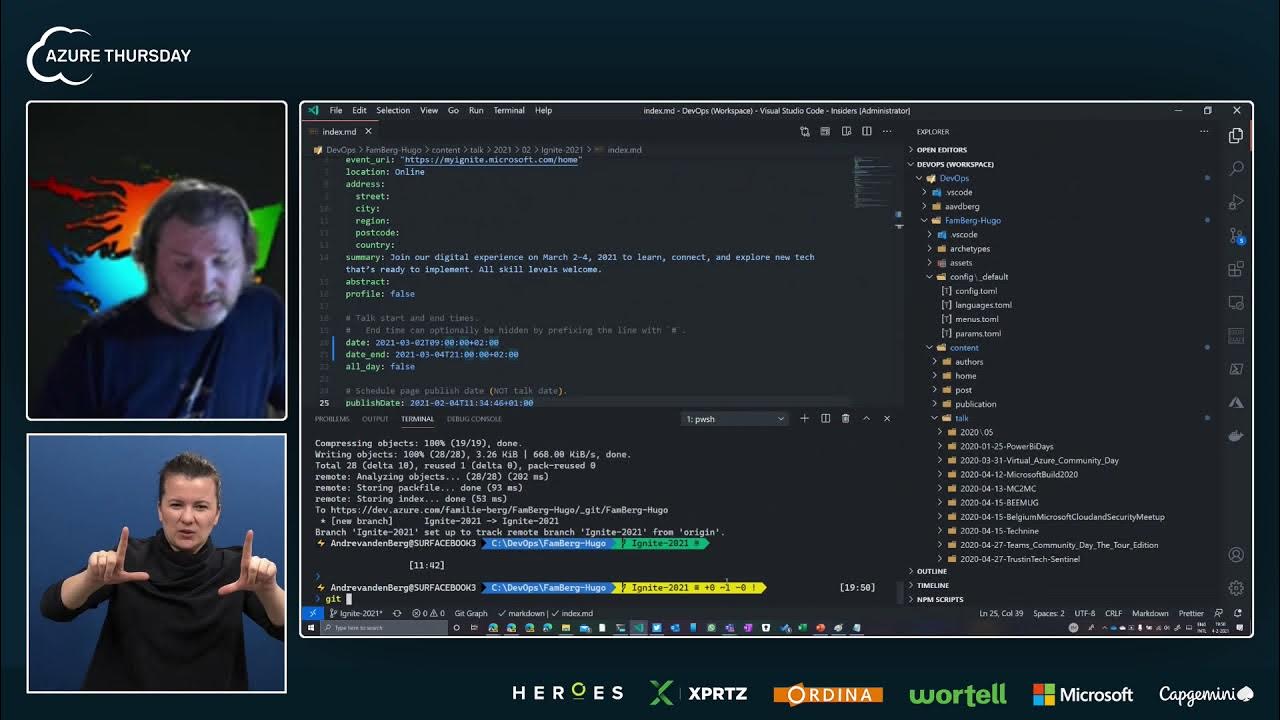Collapse the FamBerg-Hugo folder

[972, 220]
